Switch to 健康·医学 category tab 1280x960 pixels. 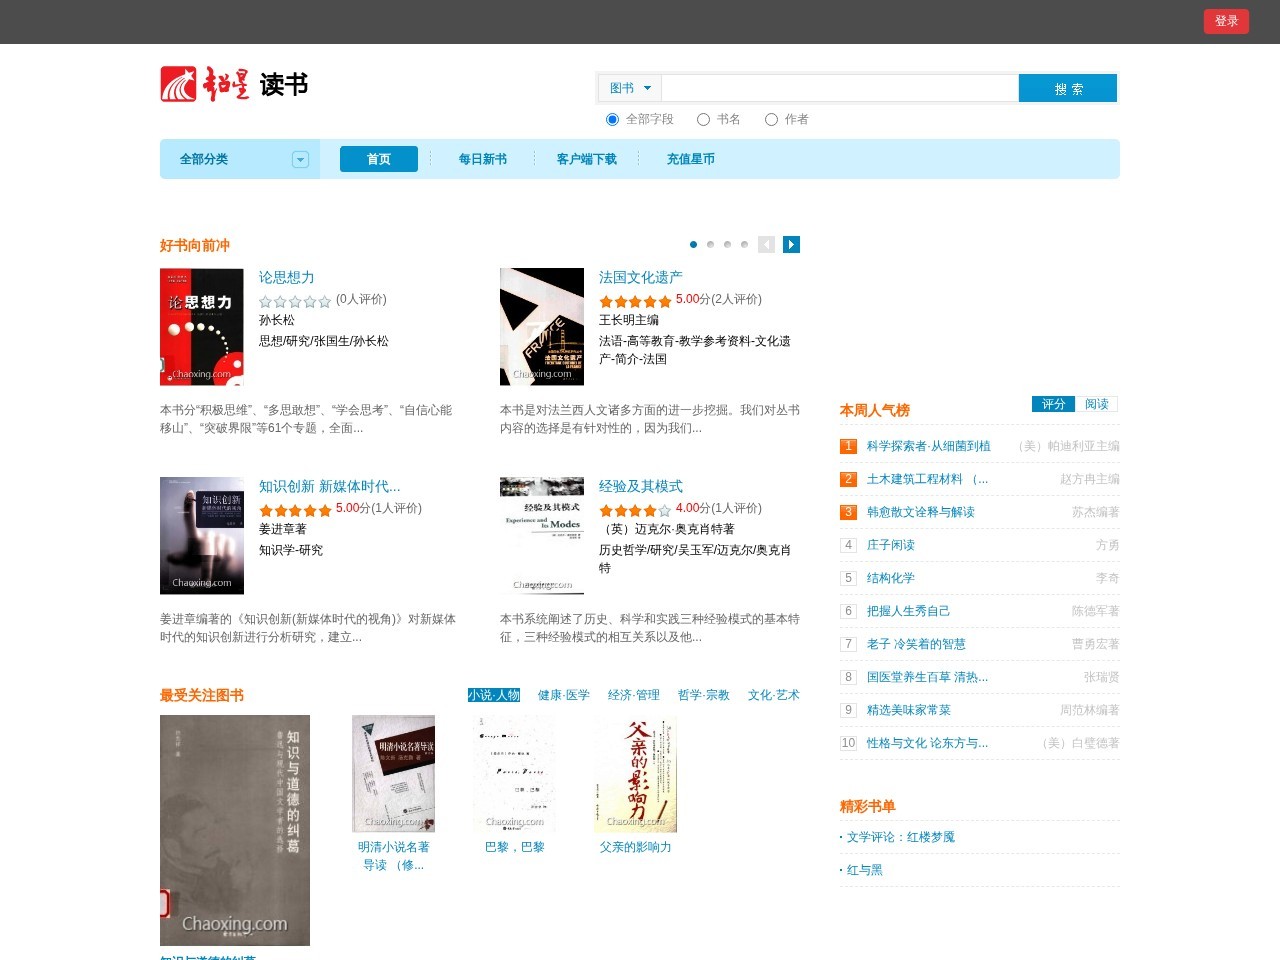pos(563,695)
